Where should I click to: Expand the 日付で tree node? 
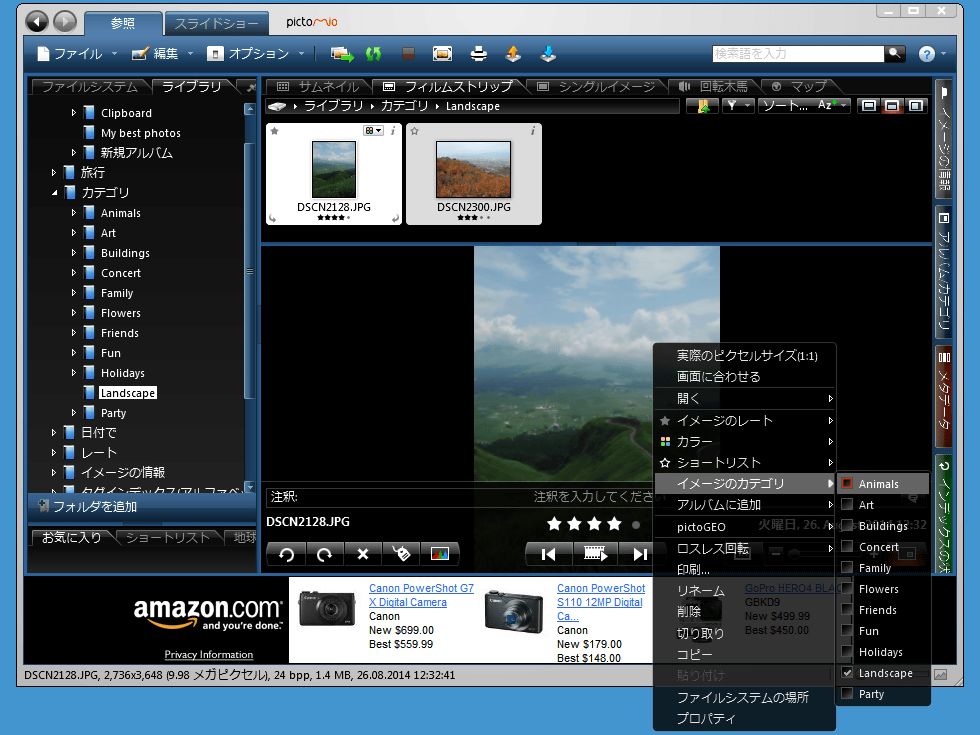(x=54, y=432)
